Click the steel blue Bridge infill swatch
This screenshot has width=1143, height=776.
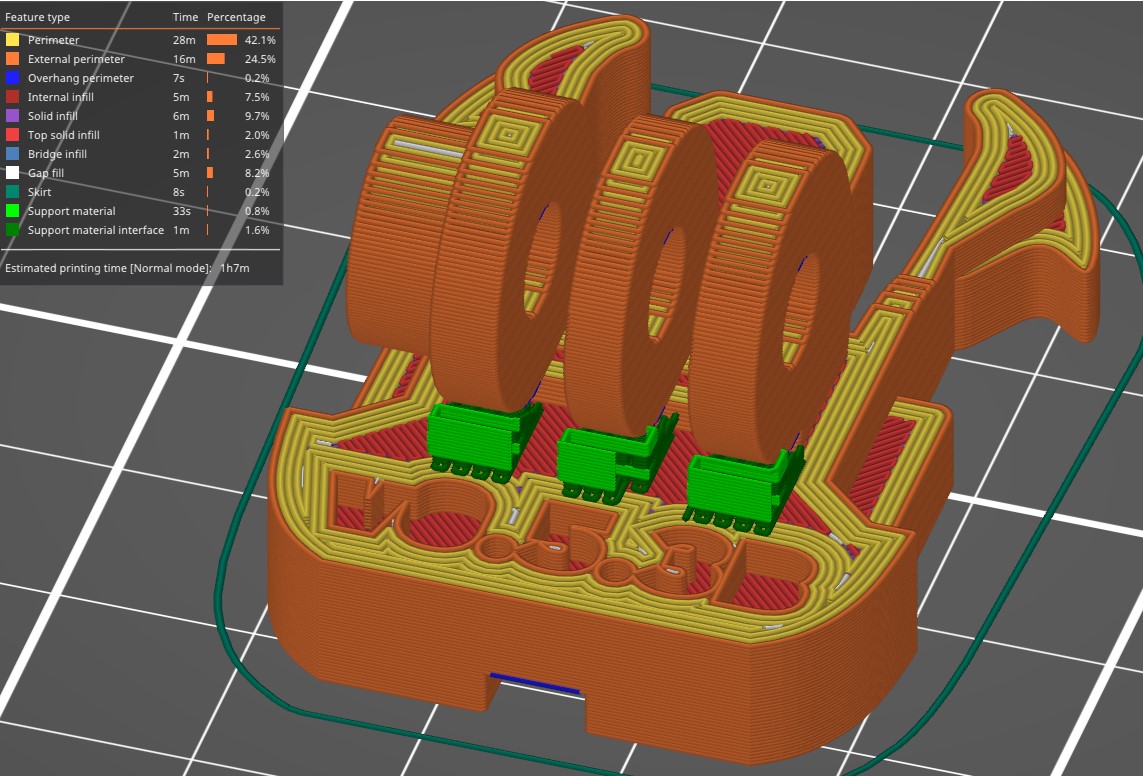coord(12,154)
